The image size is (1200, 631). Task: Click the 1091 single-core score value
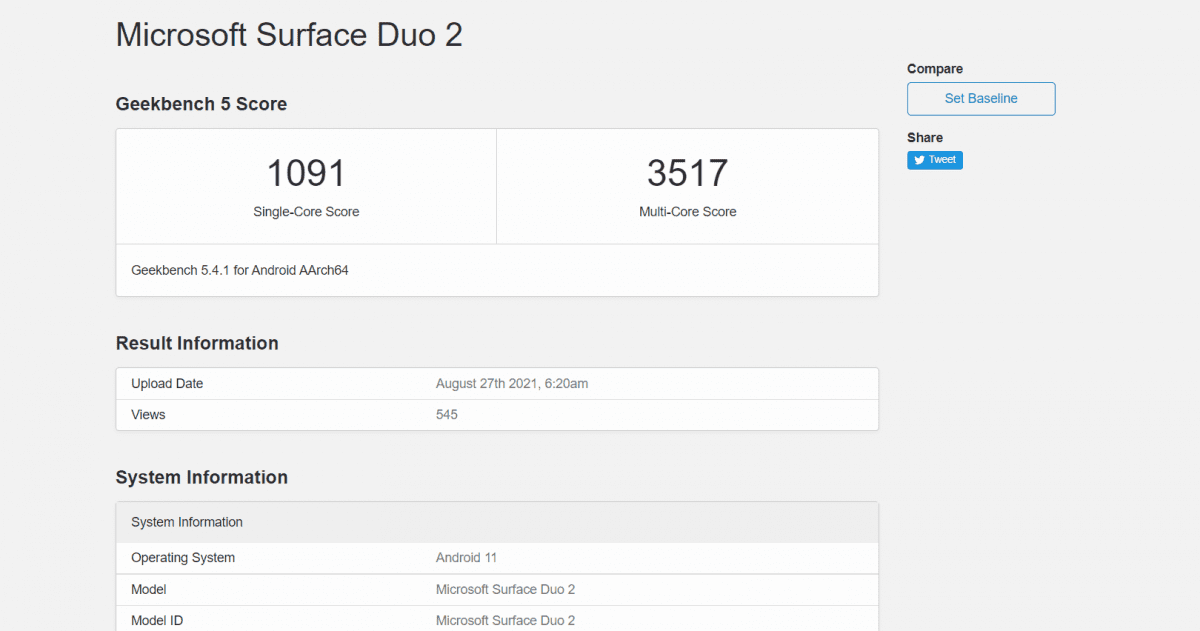tap(306, 173)
